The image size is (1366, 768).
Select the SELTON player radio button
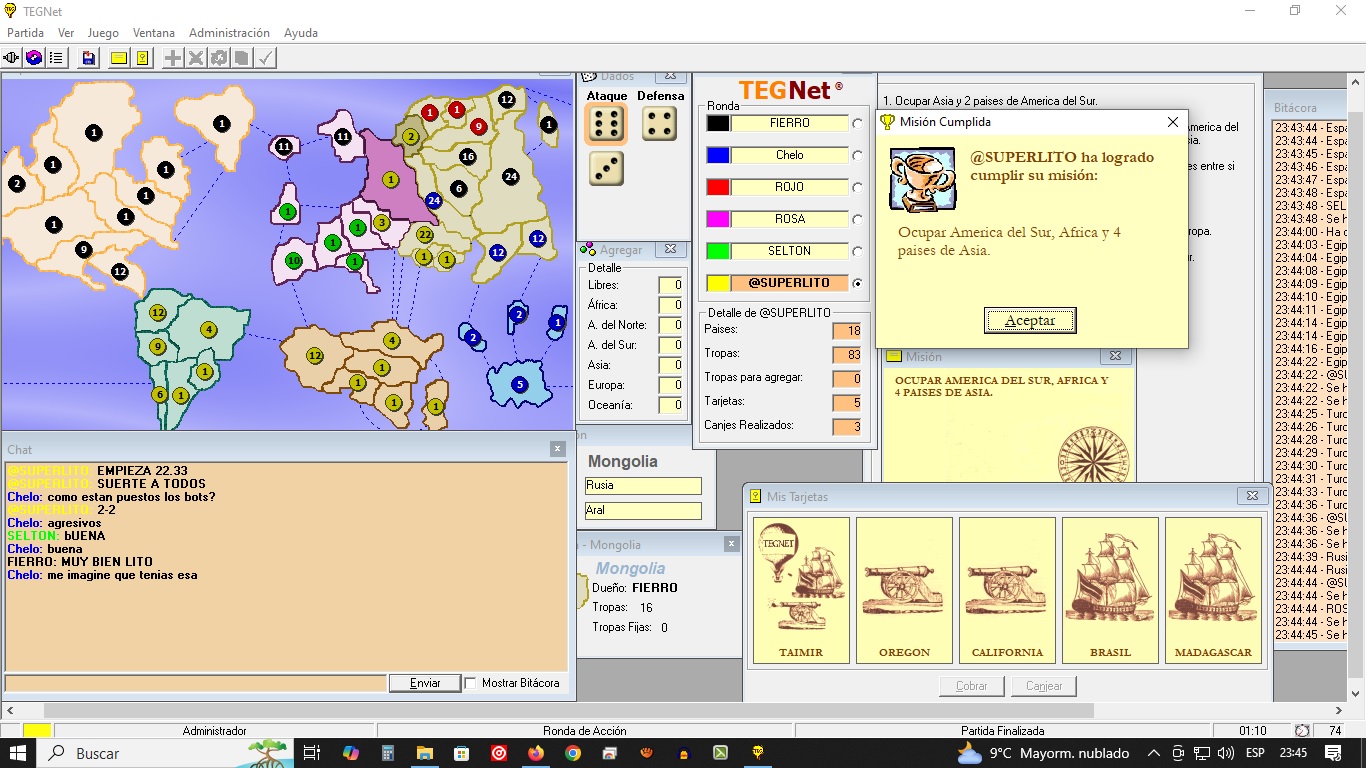857,251
